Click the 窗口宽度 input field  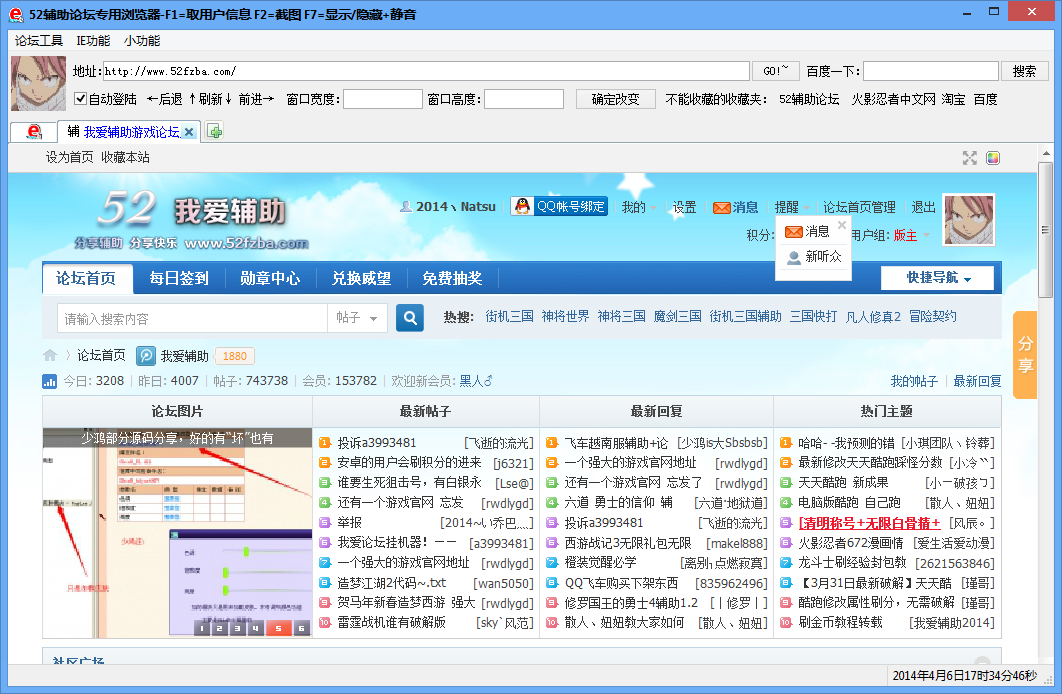383,100
